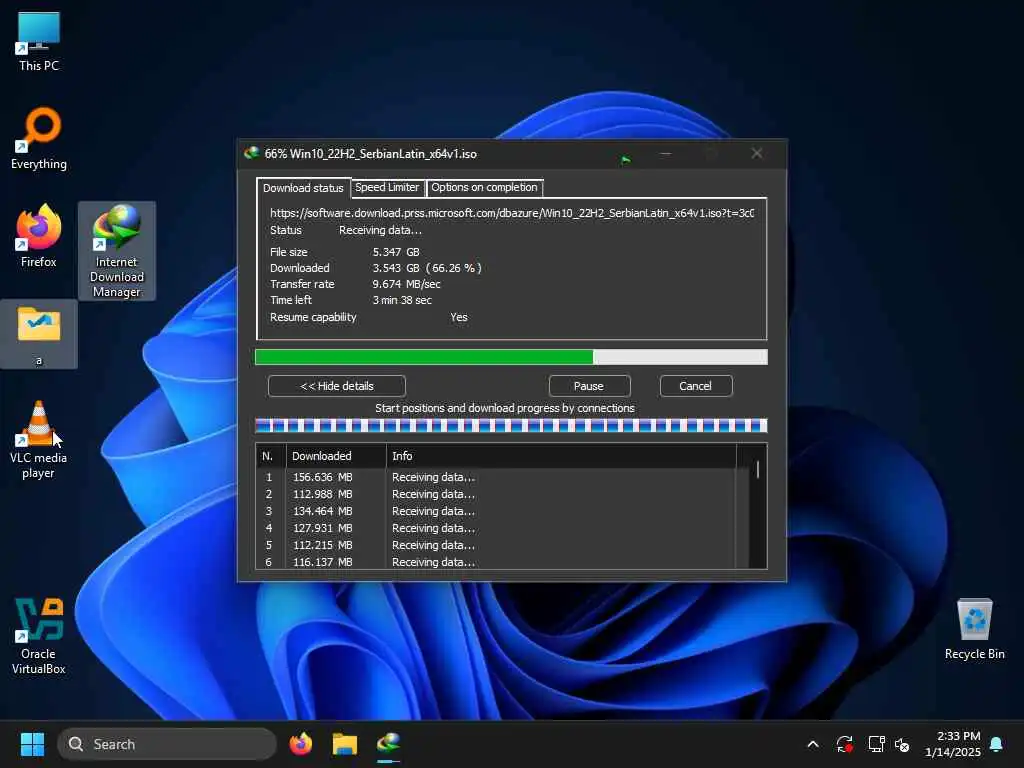The height and width of the screenshot is (768, 1024).
Task: Select Internet Download Manager desktop shortcut
Action: pos(117,251)
